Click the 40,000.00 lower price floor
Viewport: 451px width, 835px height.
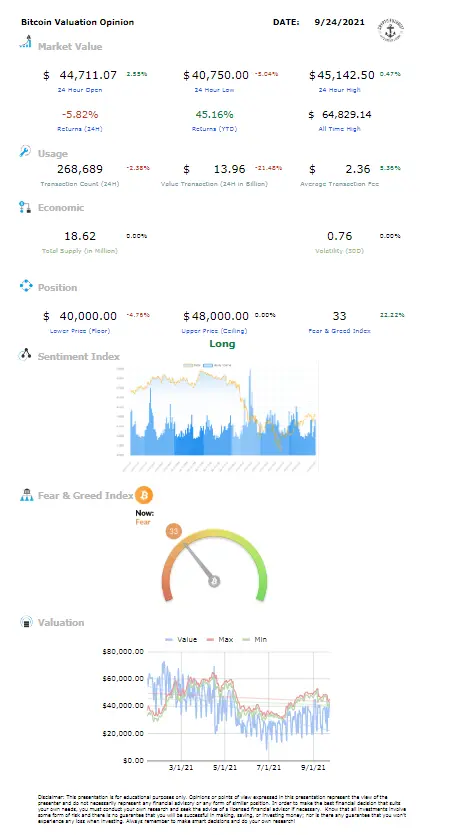pyautogui.click(x=88, y=316)
